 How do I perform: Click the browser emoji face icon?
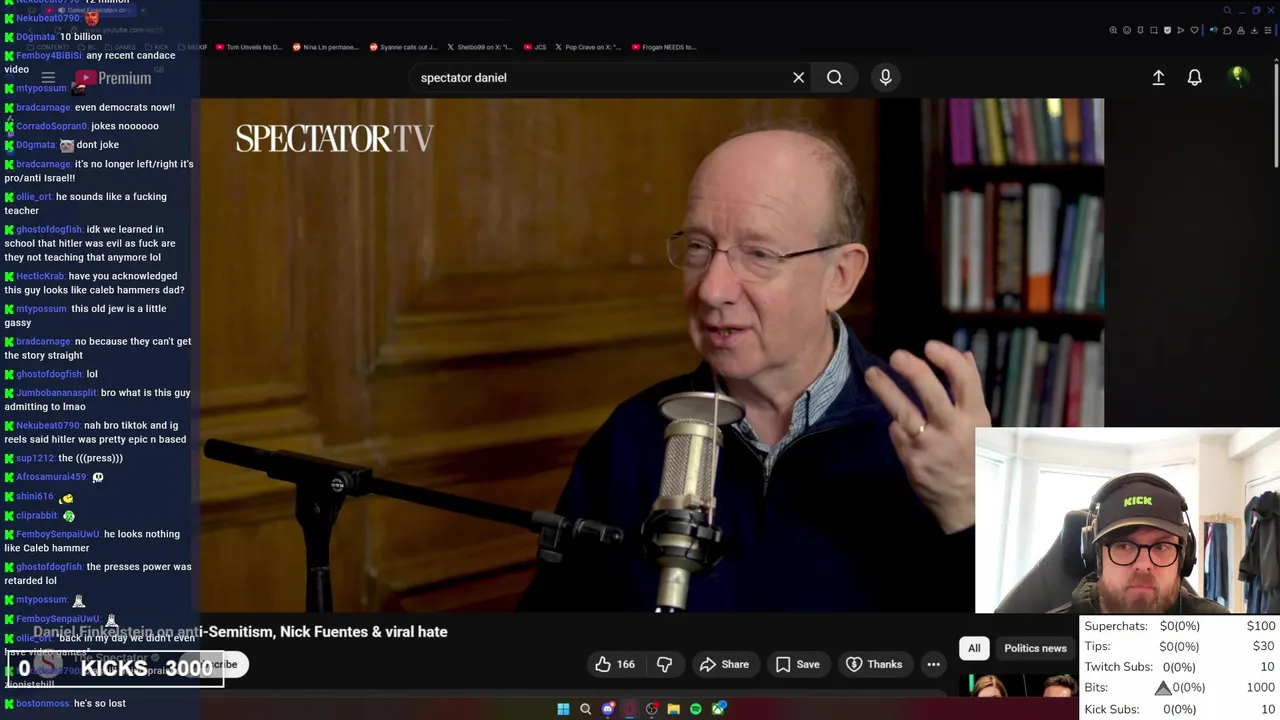click(1127, 30)
